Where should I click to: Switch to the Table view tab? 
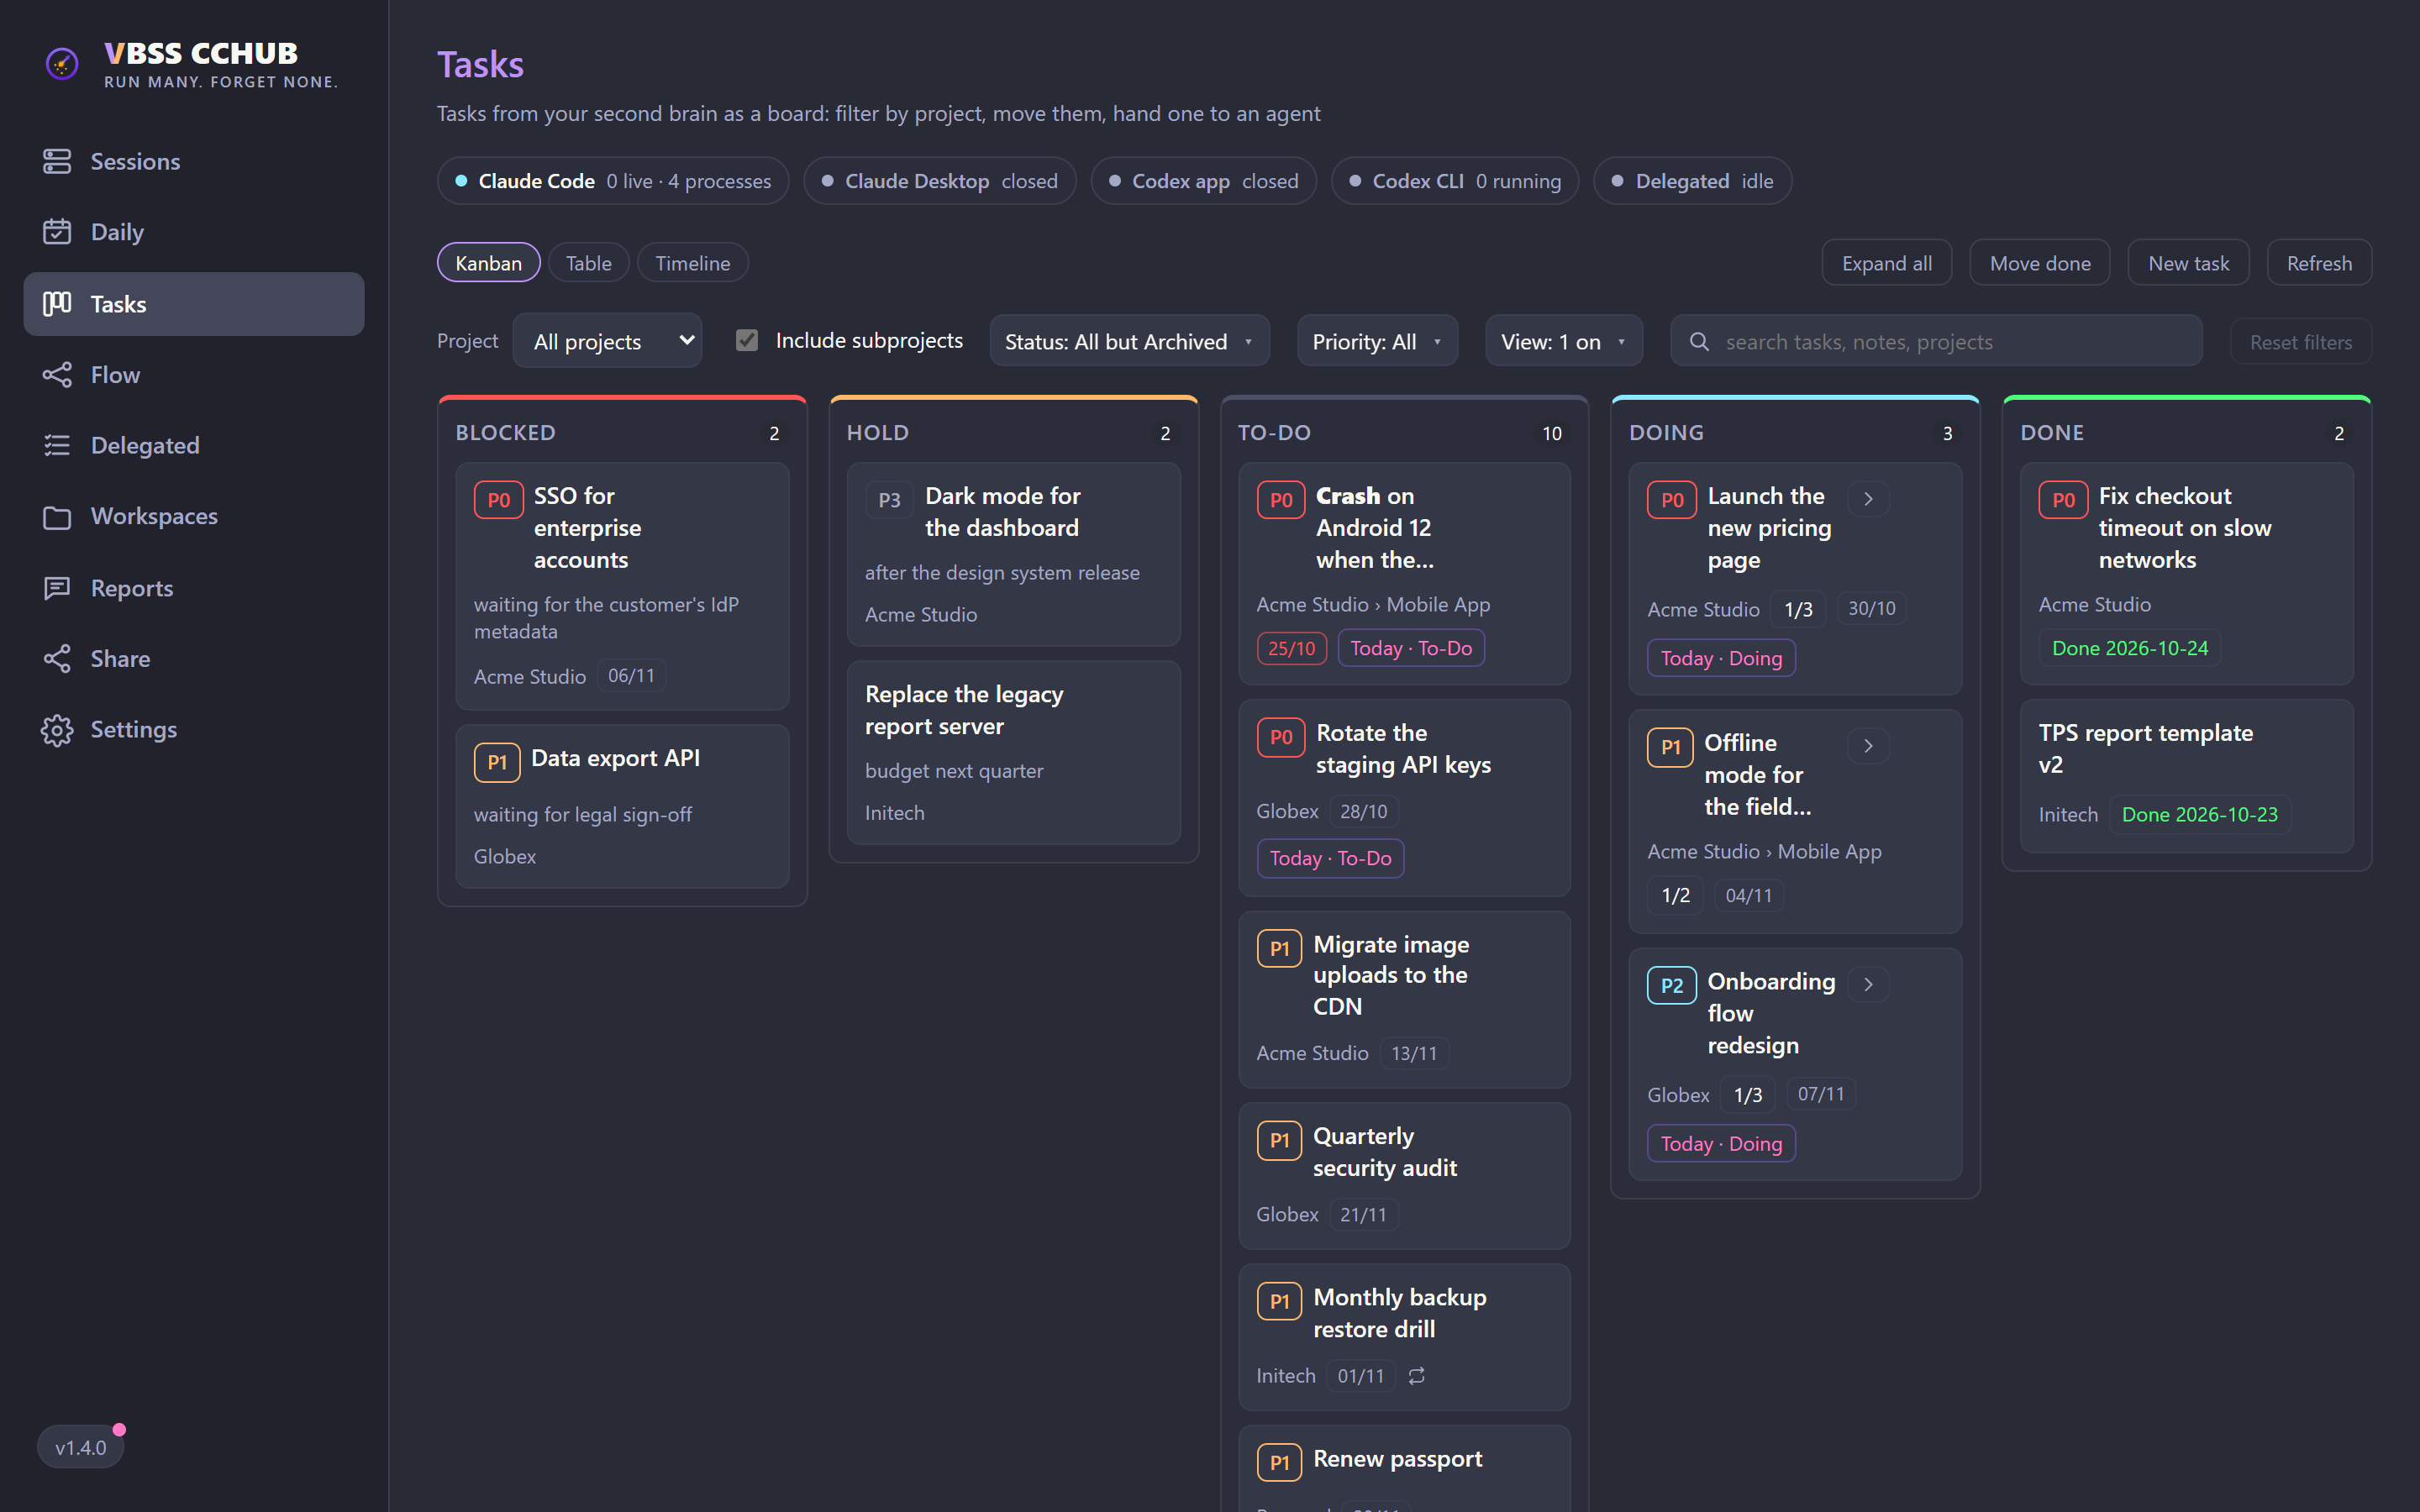[589, 263]
